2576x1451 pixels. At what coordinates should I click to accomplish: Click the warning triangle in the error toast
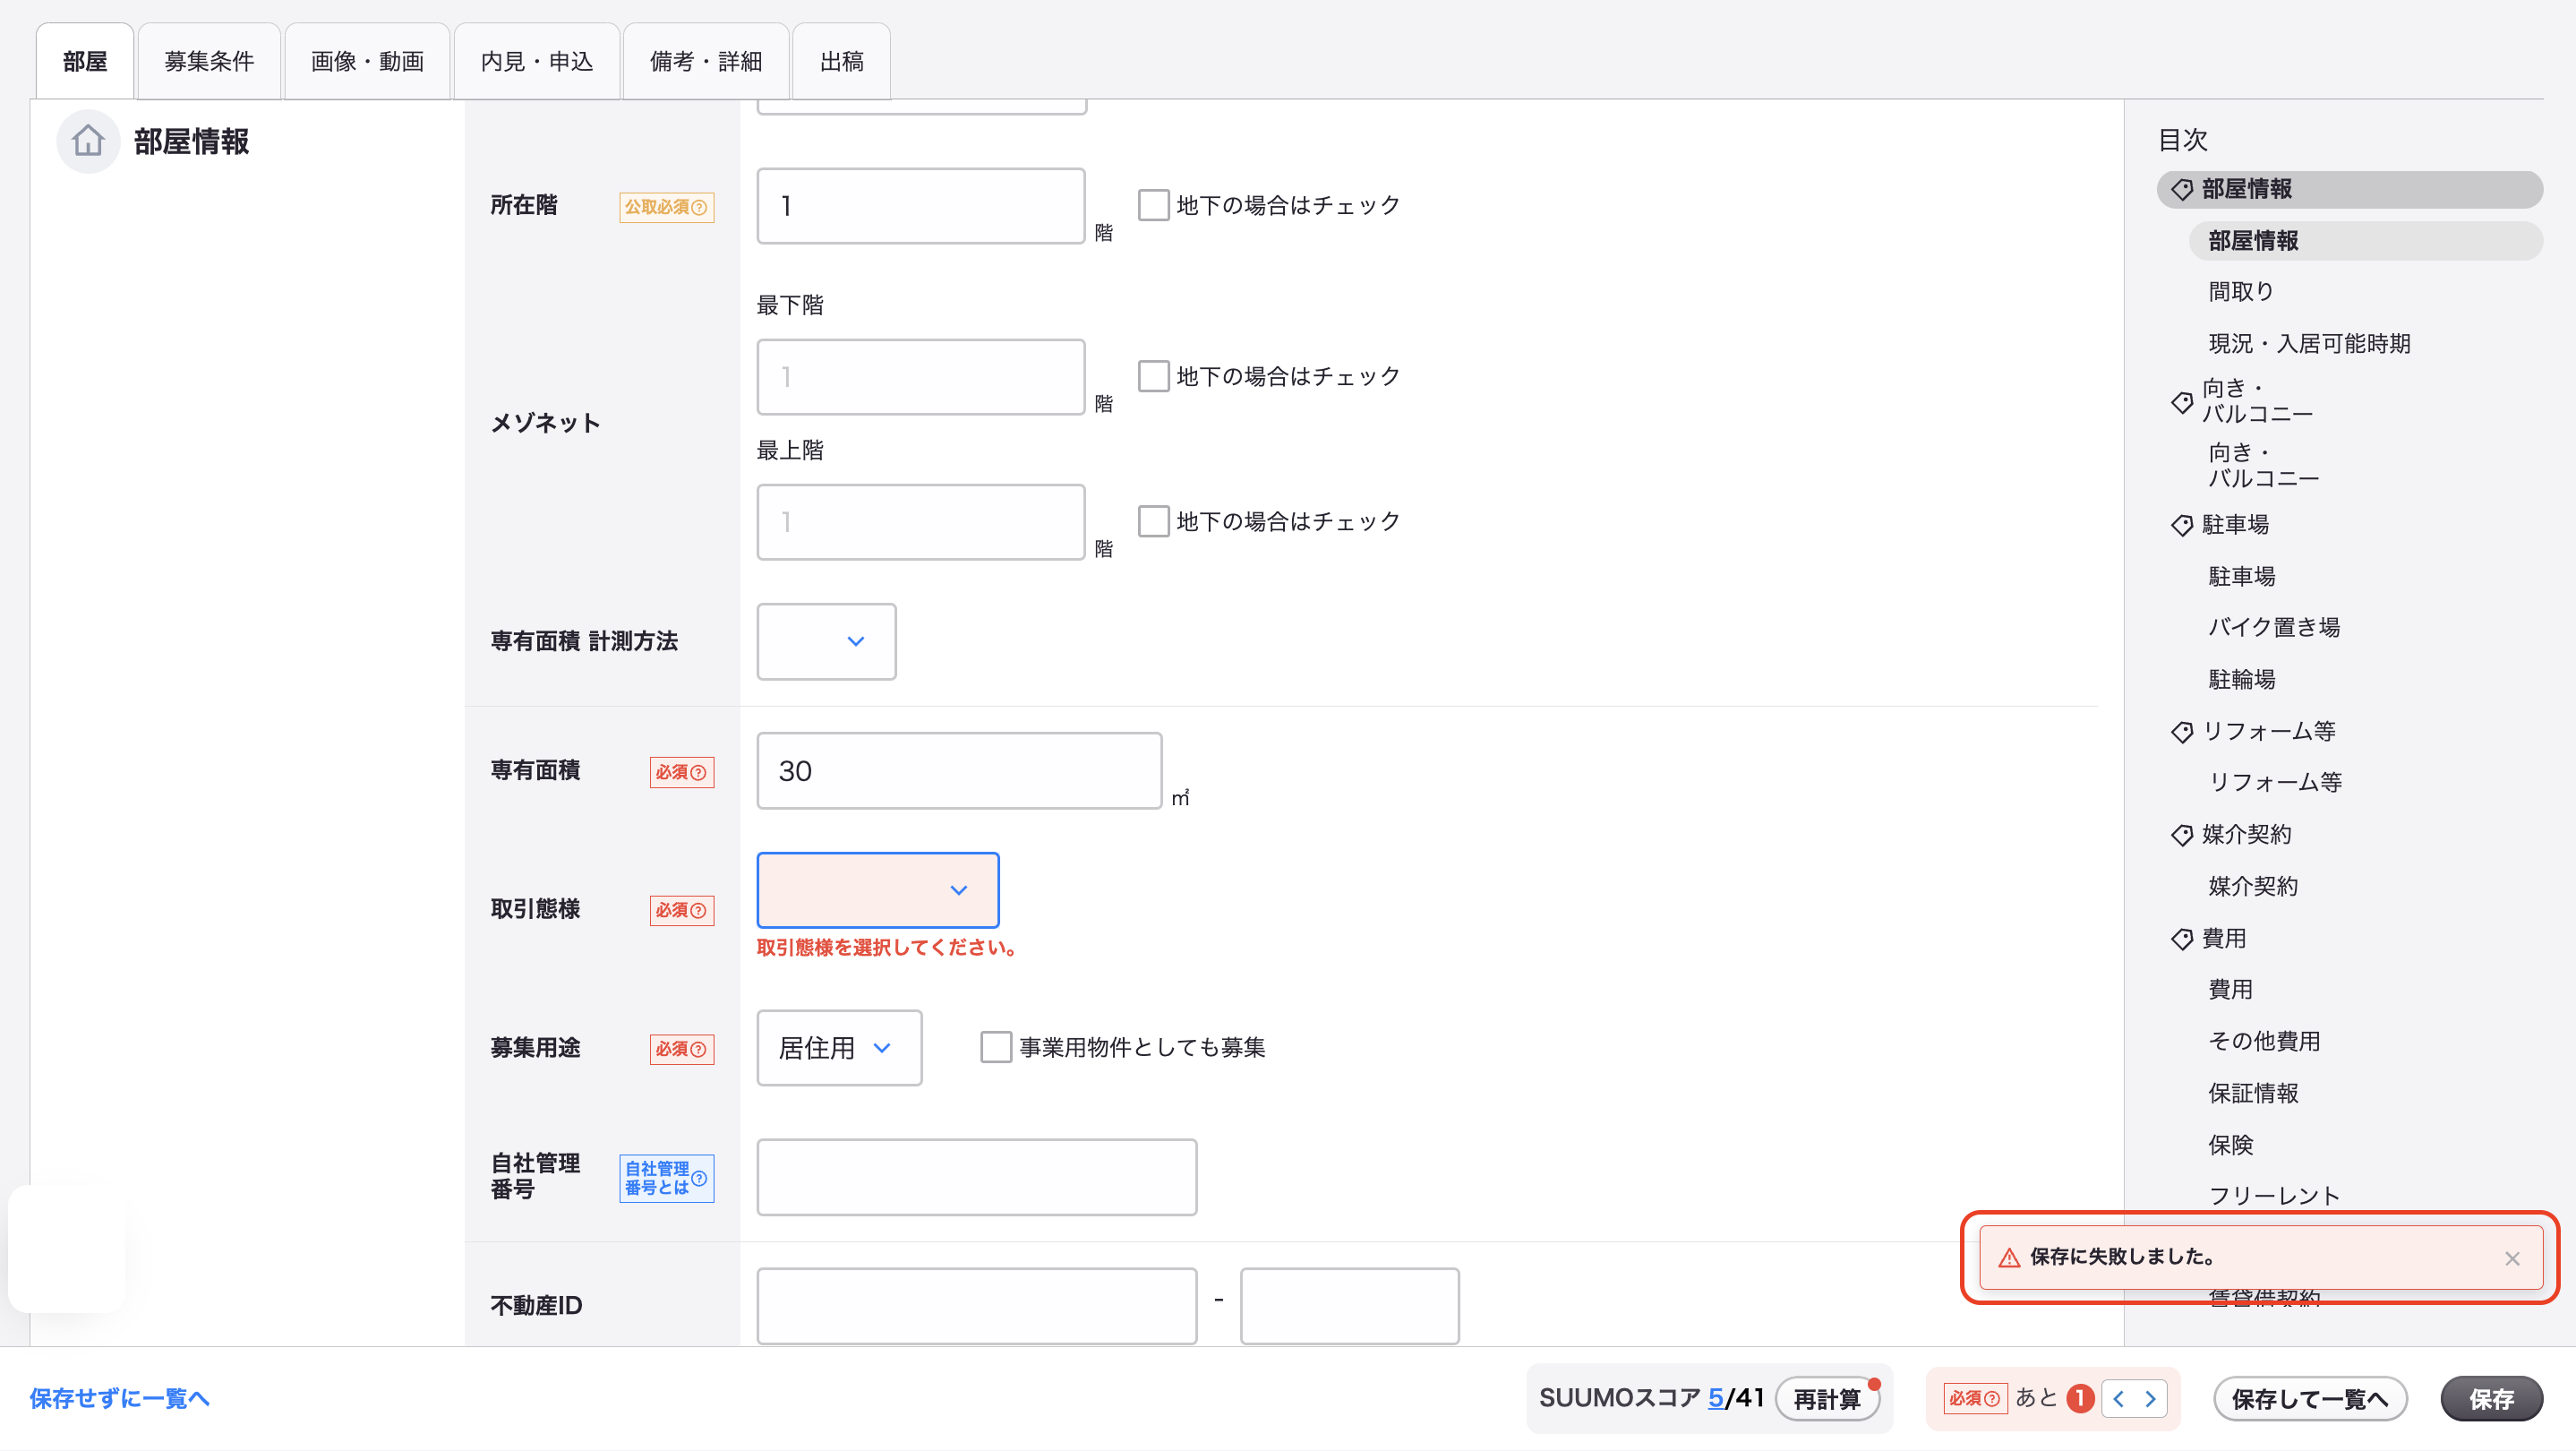click(x=2009, y=1258)
